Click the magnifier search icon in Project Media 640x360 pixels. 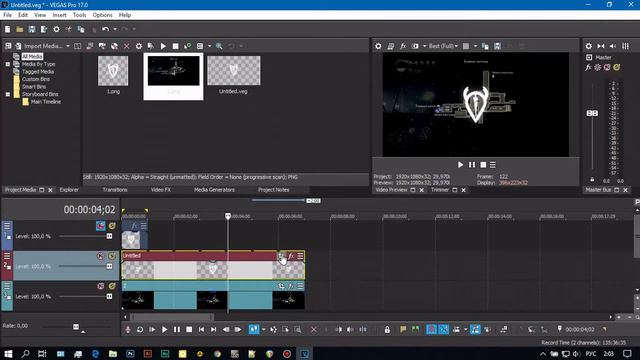(x=219, y=46)
